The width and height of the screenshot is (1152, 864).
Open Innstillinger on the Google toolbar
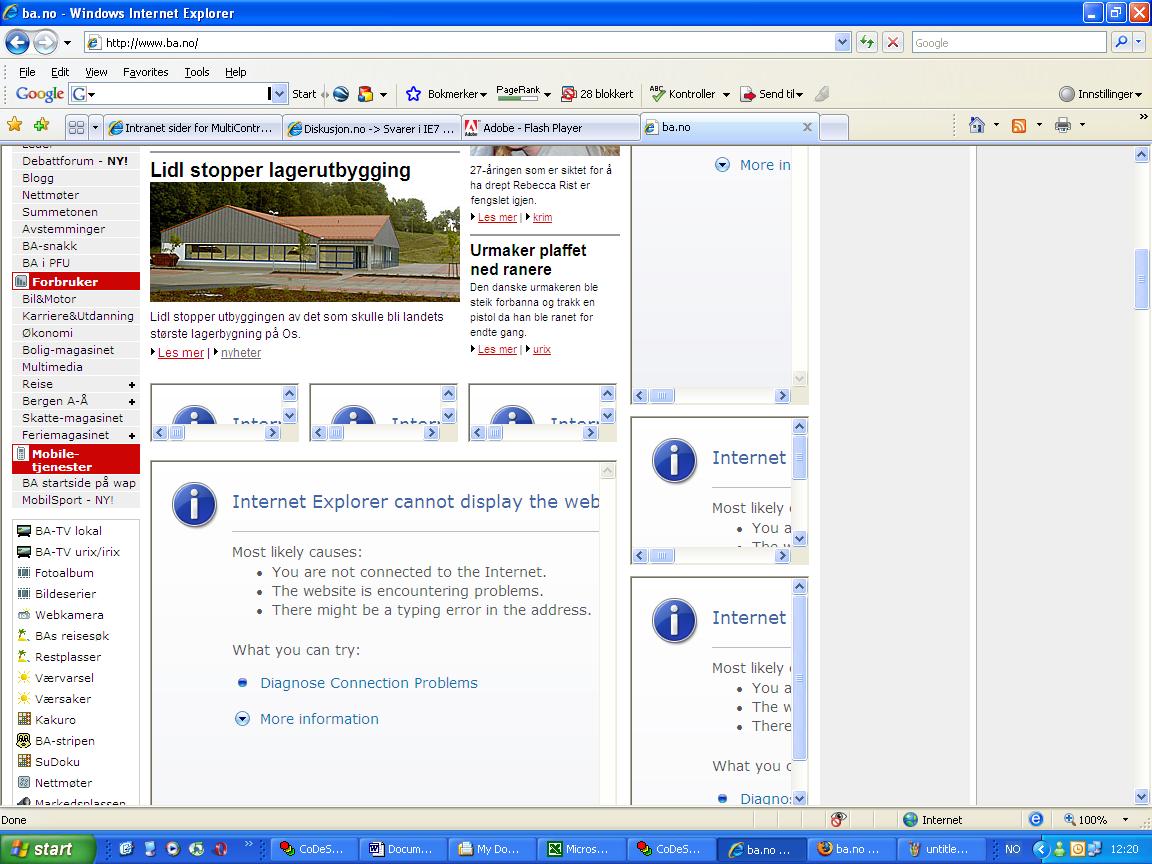pos(1100,94)
